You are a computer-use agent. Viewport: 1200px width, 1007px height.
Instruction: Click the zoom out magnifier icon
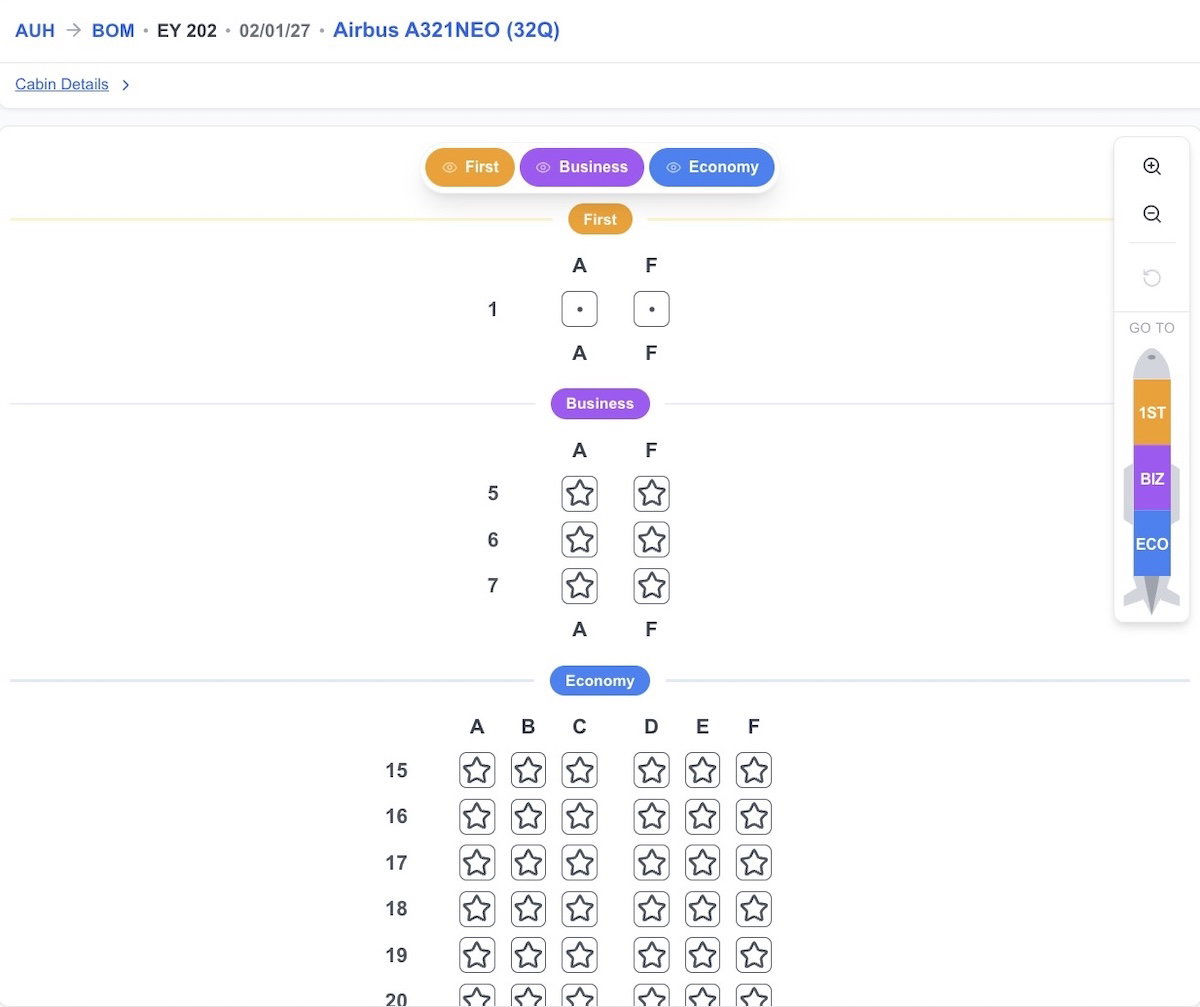tap(1151, 214)
